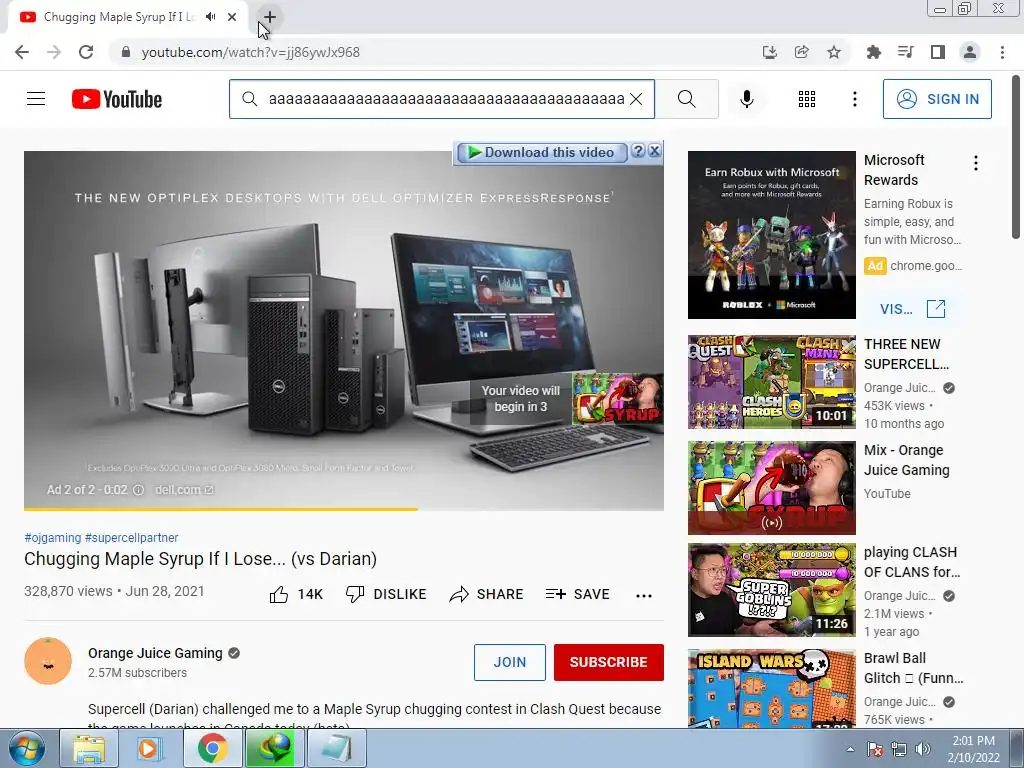Screen dimensions: 1024x768
Task: Click the install app icon in address bar
Action: (x=769, y=52)
